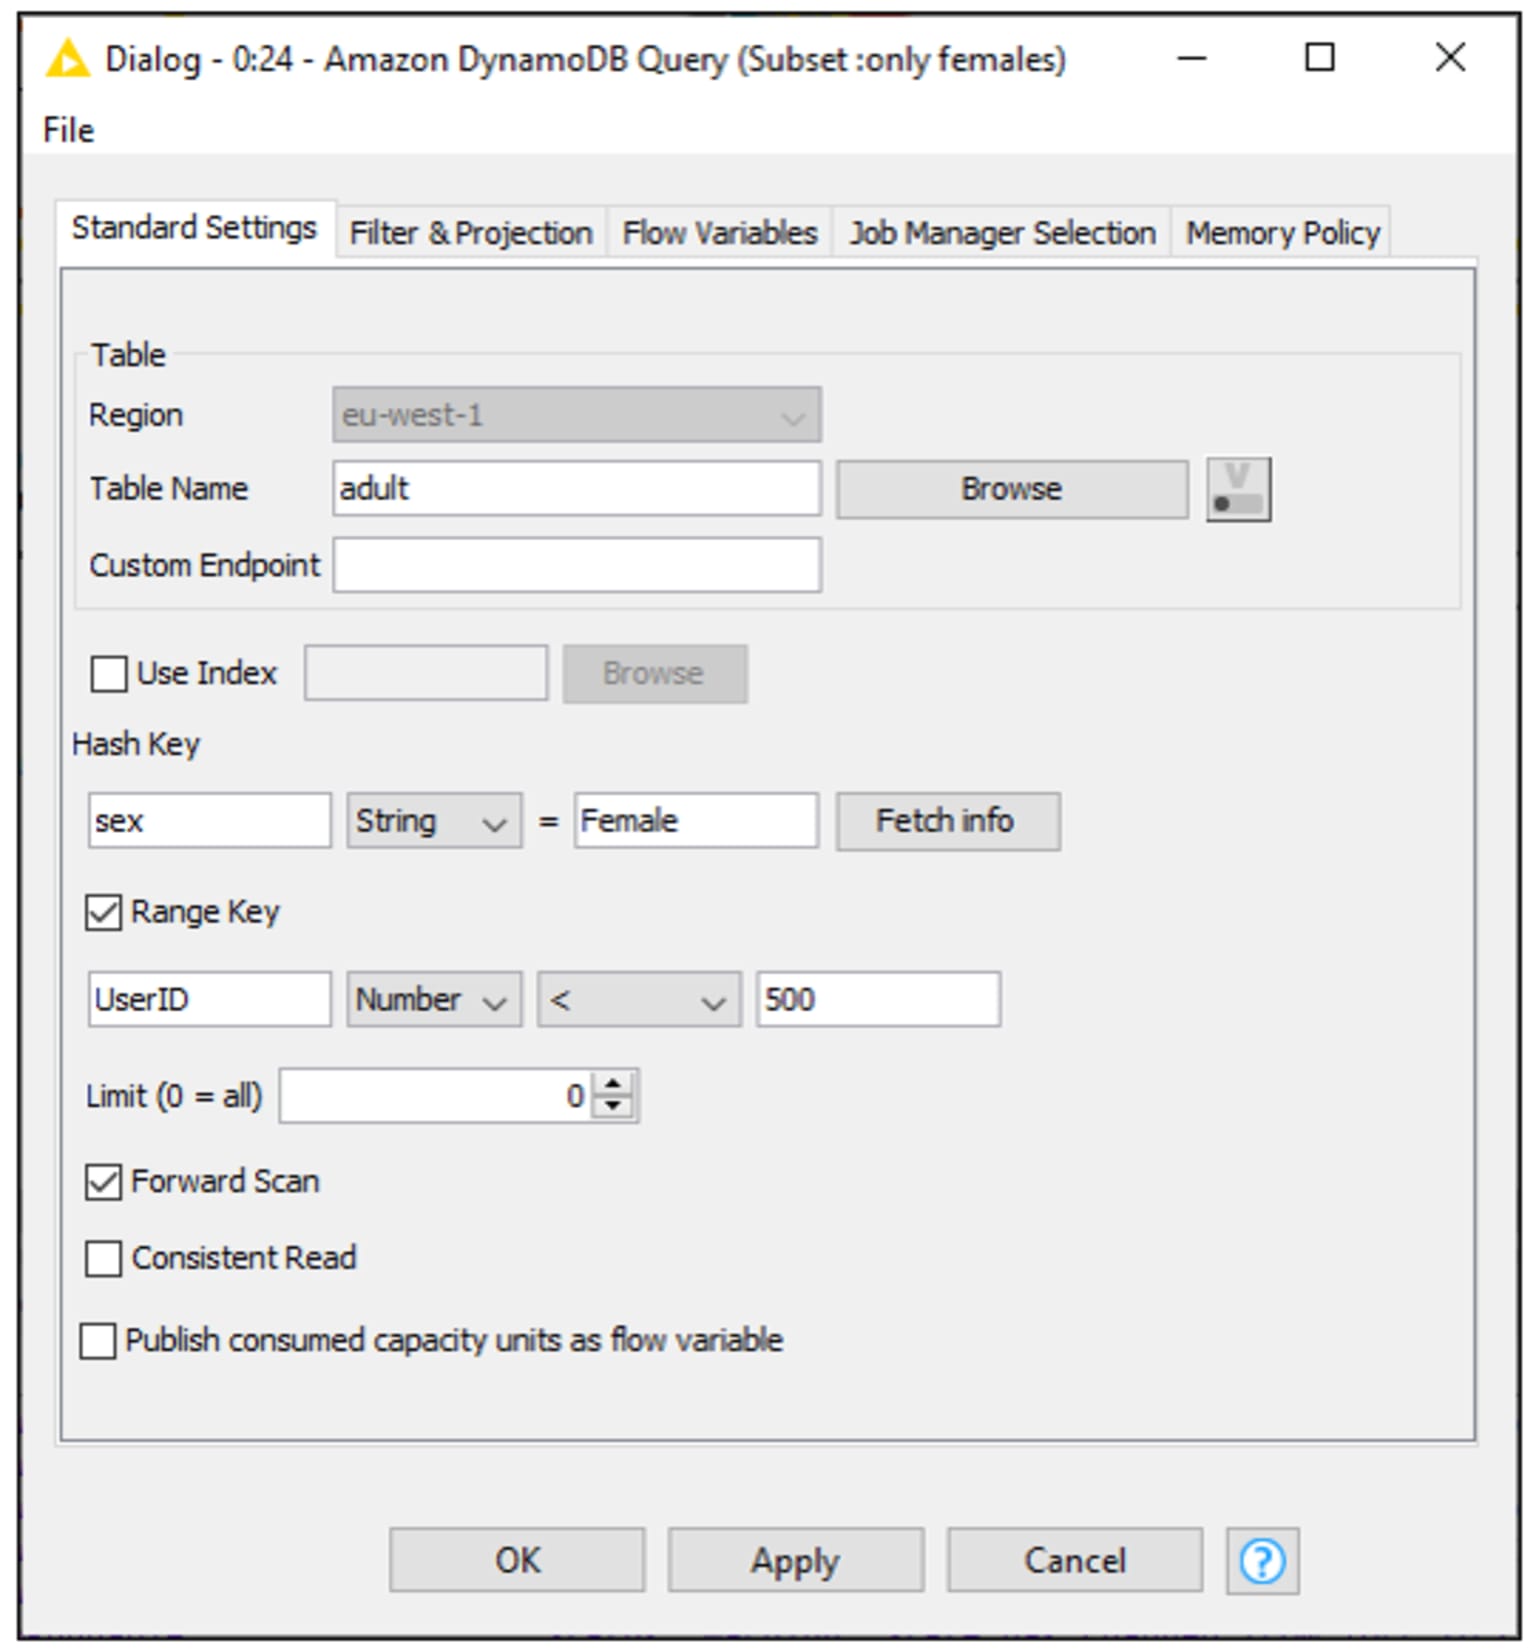Click the hash key value field Female
This screenshot has height=1652, width=1536.
click(x=696, y=821)
